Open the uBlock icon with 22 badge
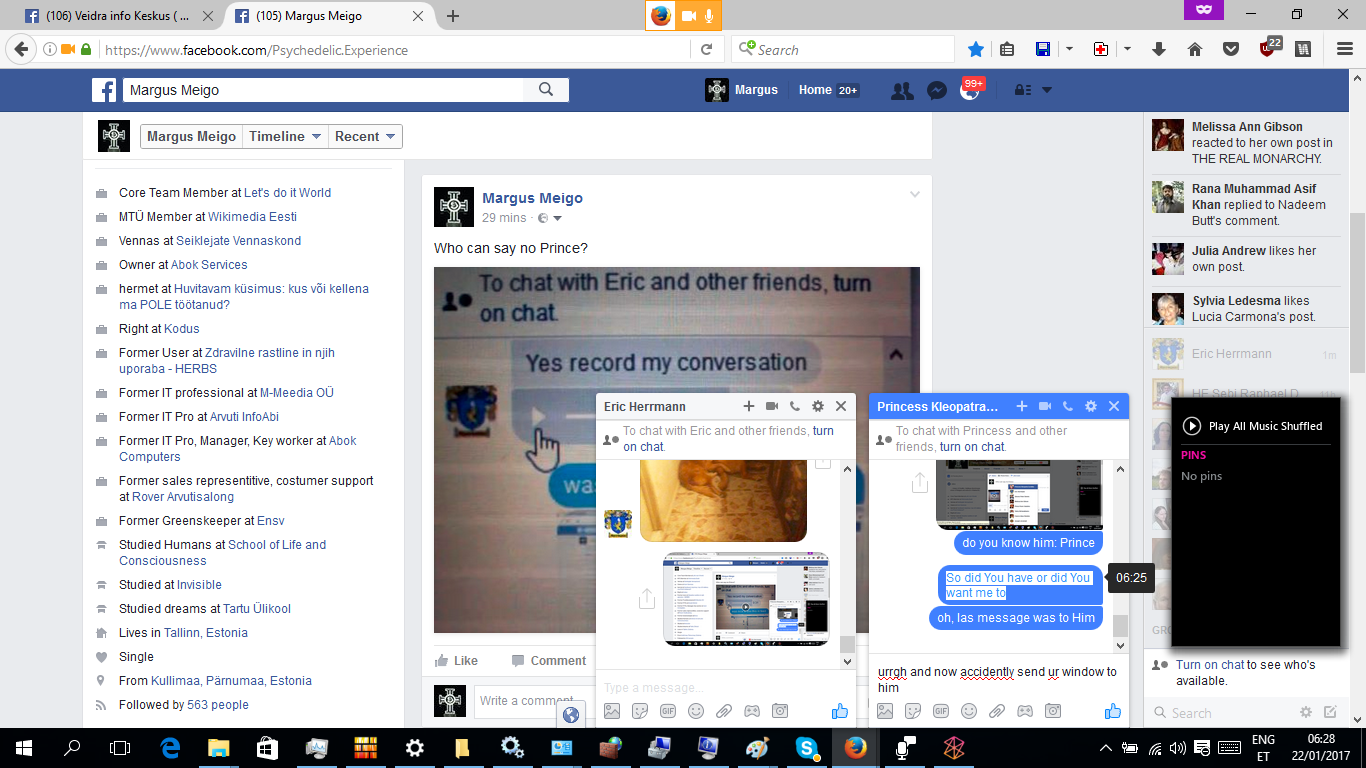This screenshot has height=768, width=1366. (1269, 48)
